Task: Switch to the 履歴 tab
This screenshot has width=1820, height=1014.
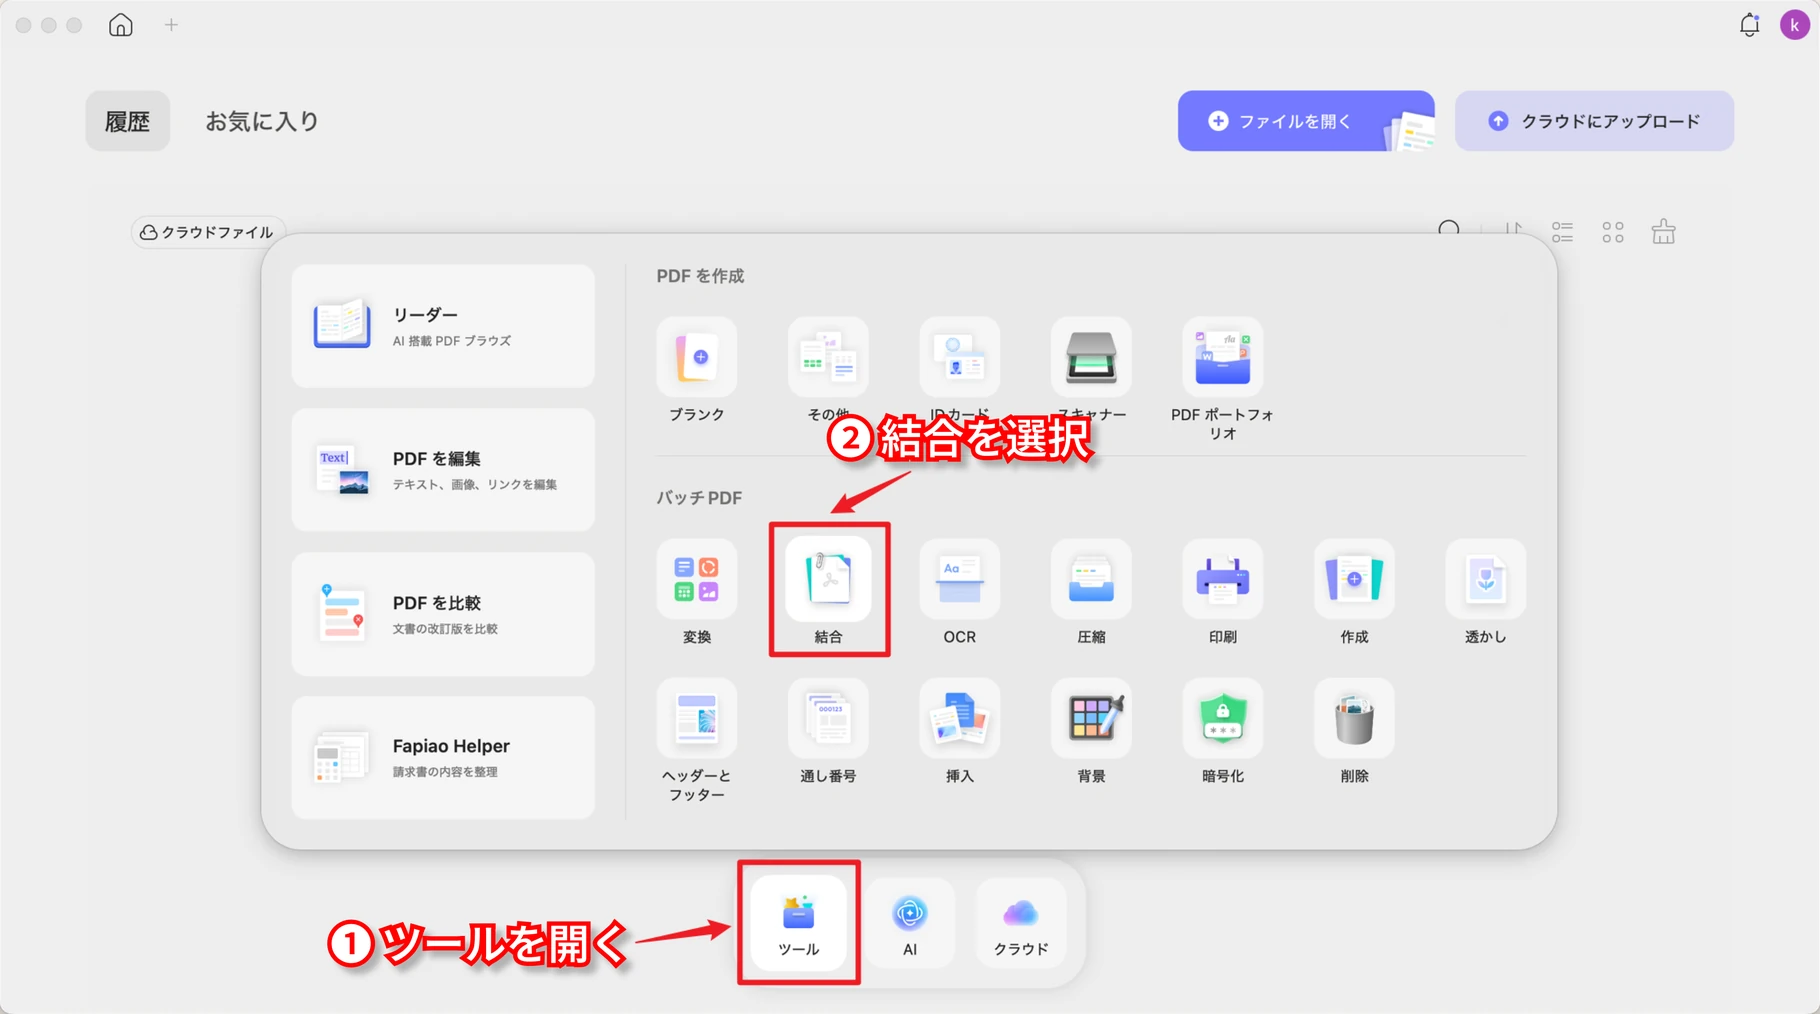Action: (x=127, y=121)
